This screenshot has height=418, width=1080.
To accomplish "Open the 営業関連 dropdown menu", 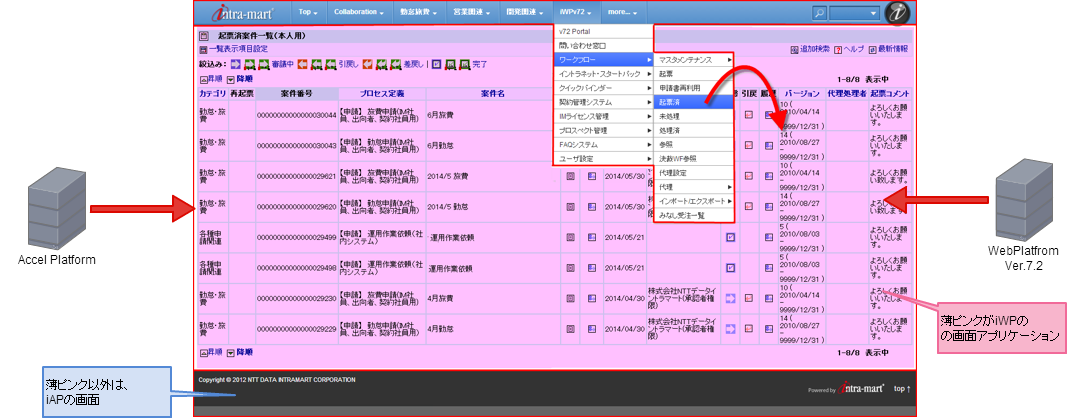I will point(472,12).
